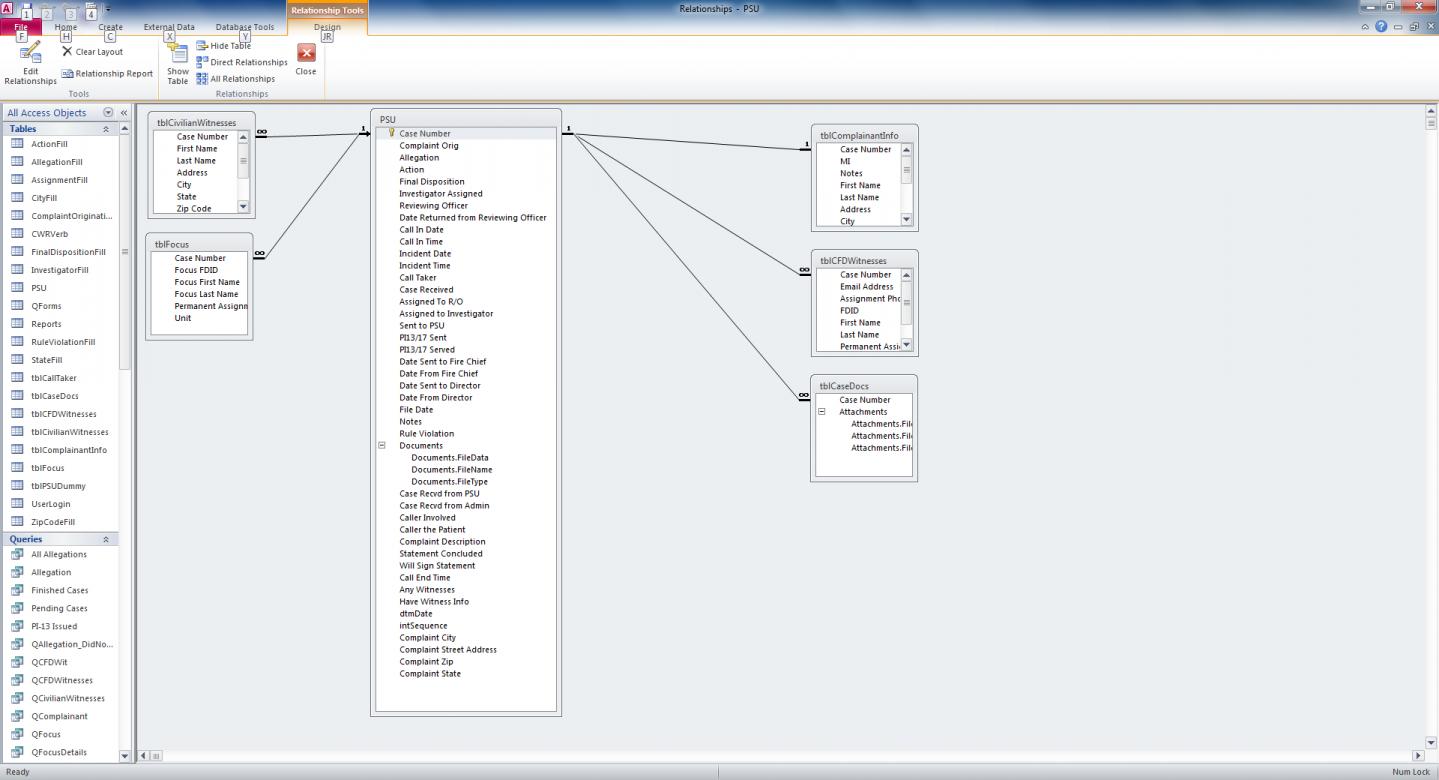
Task: Select Zip Code field in tblCivilianWitnesses
Action: (194, 209)
